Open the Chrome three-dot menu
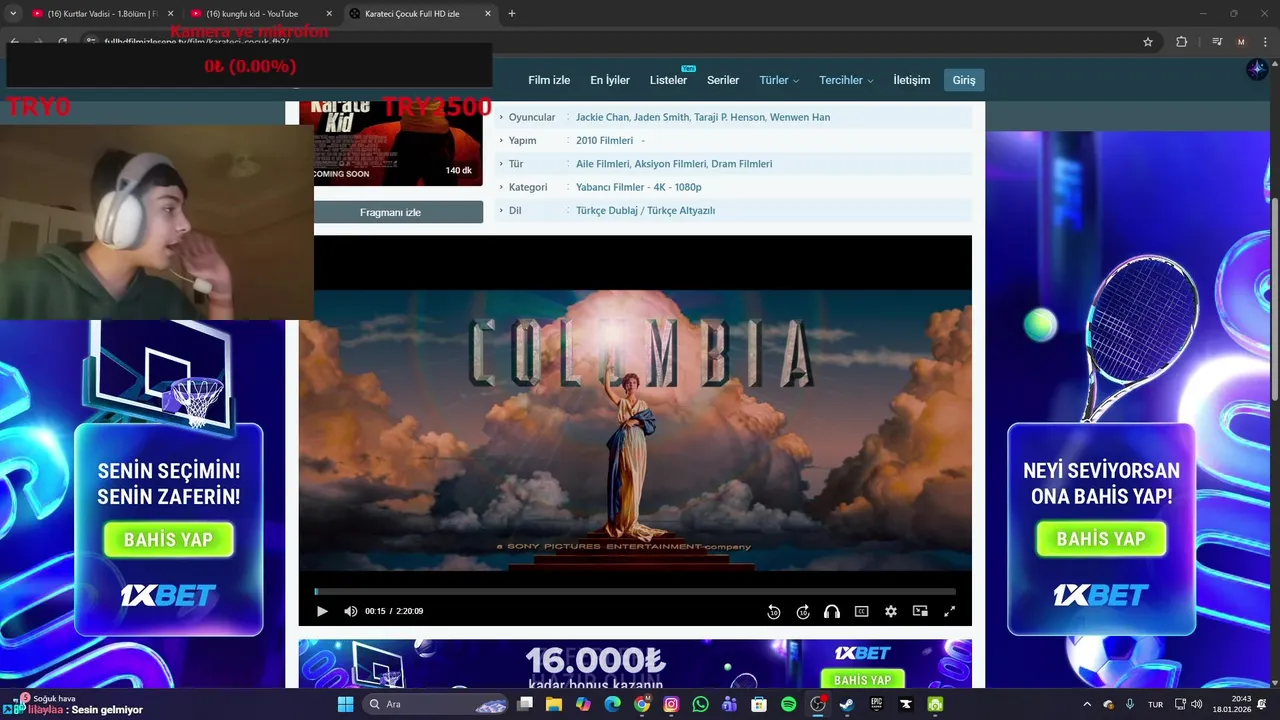Screen dimensions: 1280x720 pyautogui.click(x=1265, y=42)
